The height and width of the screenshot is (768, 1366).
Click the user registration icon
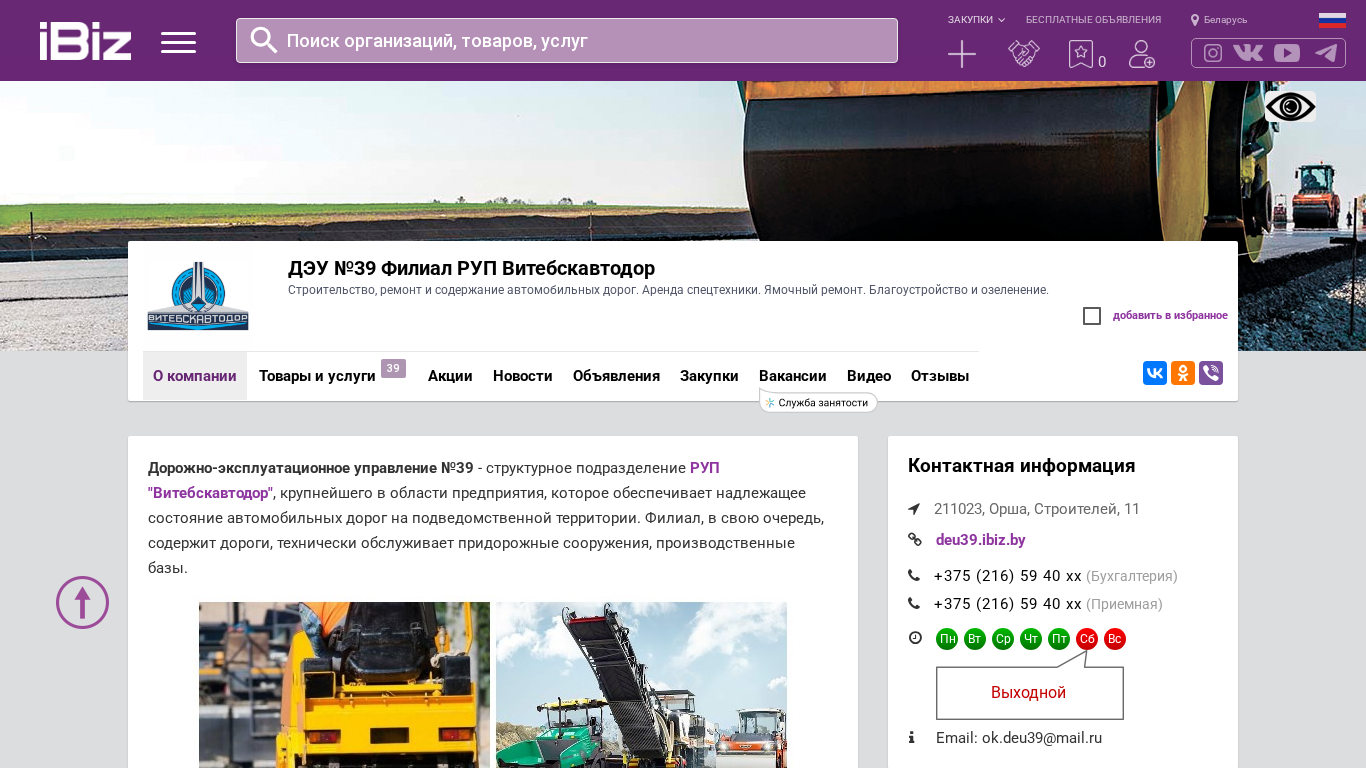point(1142,54)
